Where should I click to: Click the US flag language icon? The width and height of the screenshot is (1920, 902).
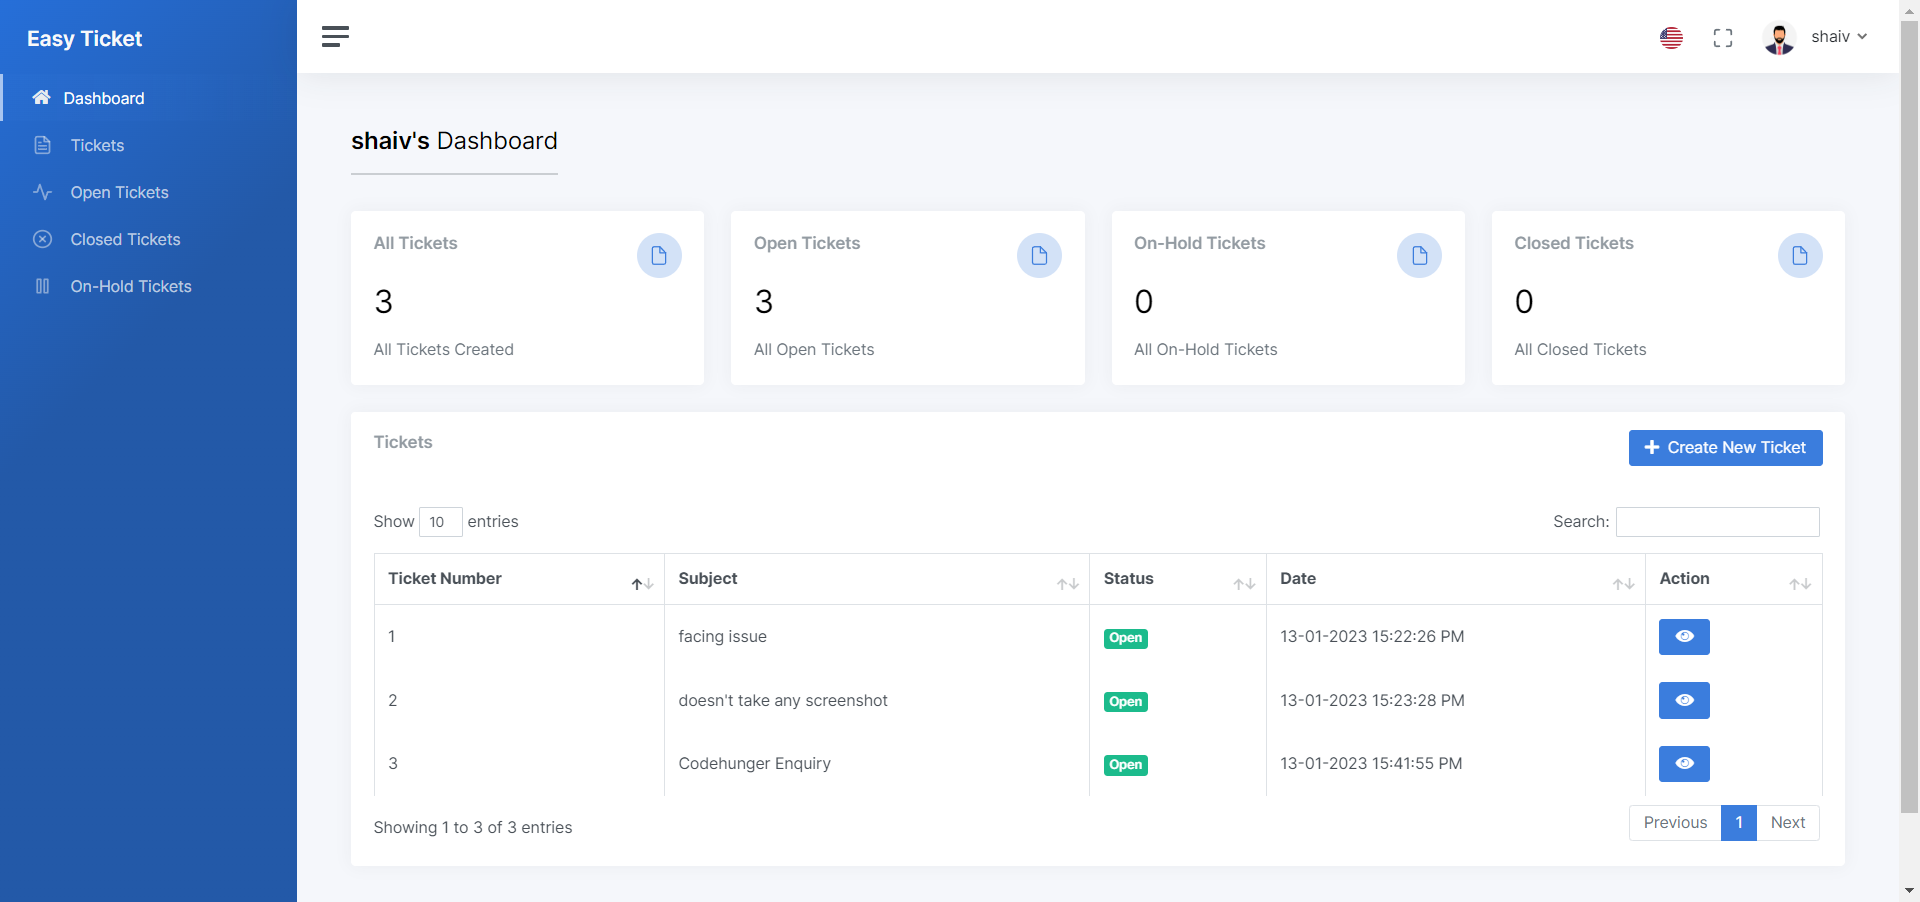coord(1671,38)
